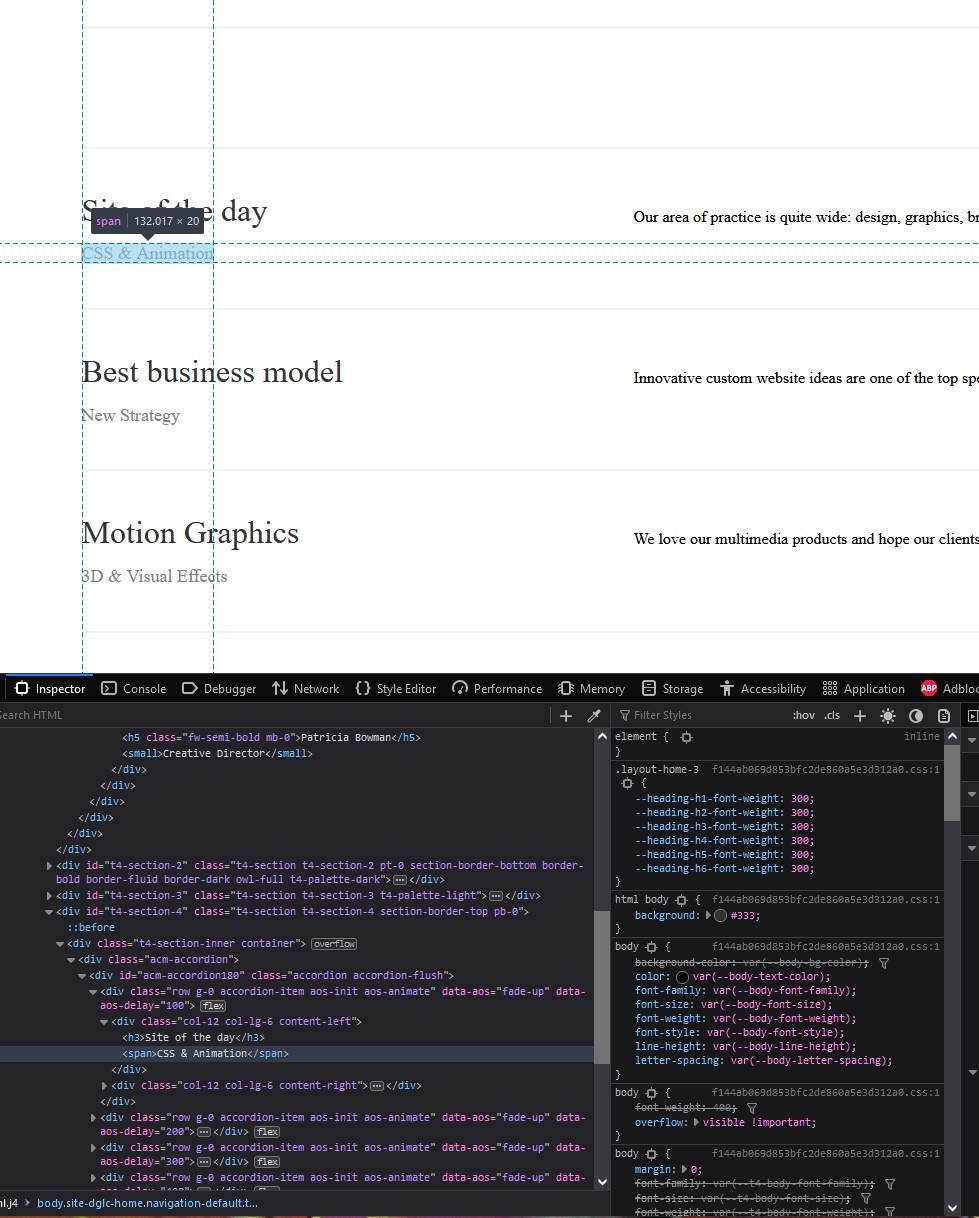979x1218 pixels.
Task: Expand the margin shorthand property arrow
Action: pyautogui.click(x=684, y=1169)
